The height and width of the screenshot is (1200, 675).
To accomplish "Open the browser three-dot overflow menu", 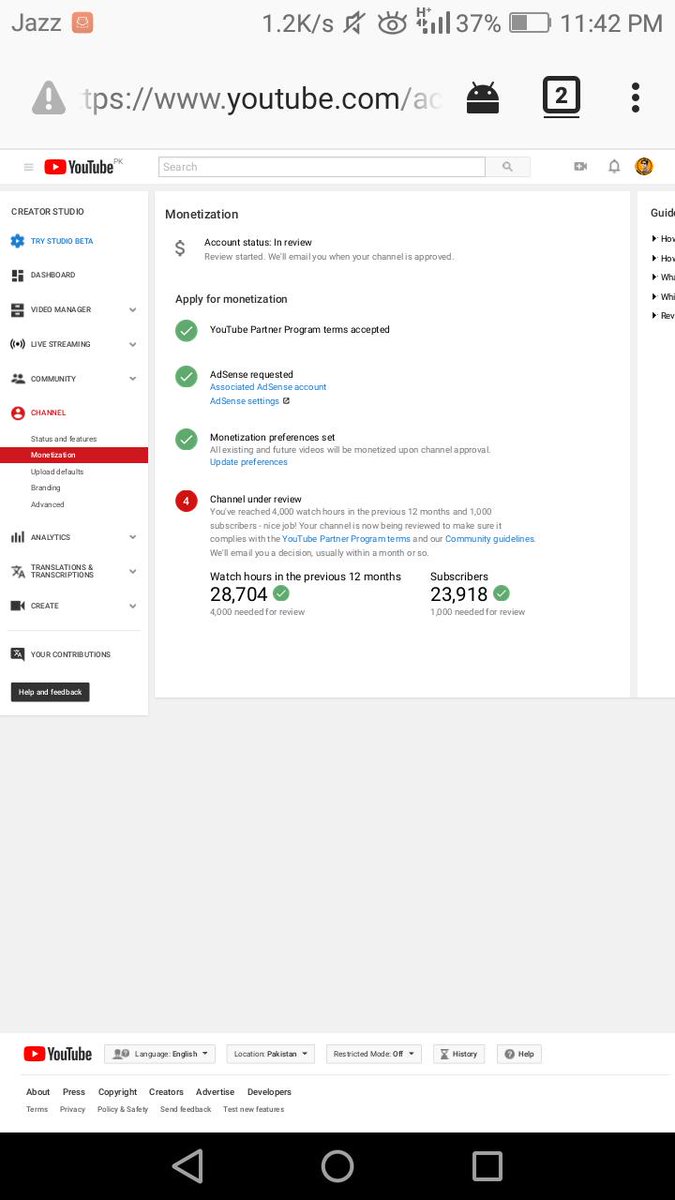I will 635,97.
